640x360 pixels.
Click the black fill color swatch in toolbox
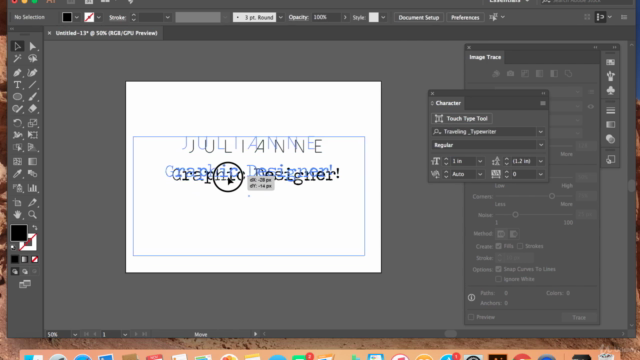click(19, 233)
